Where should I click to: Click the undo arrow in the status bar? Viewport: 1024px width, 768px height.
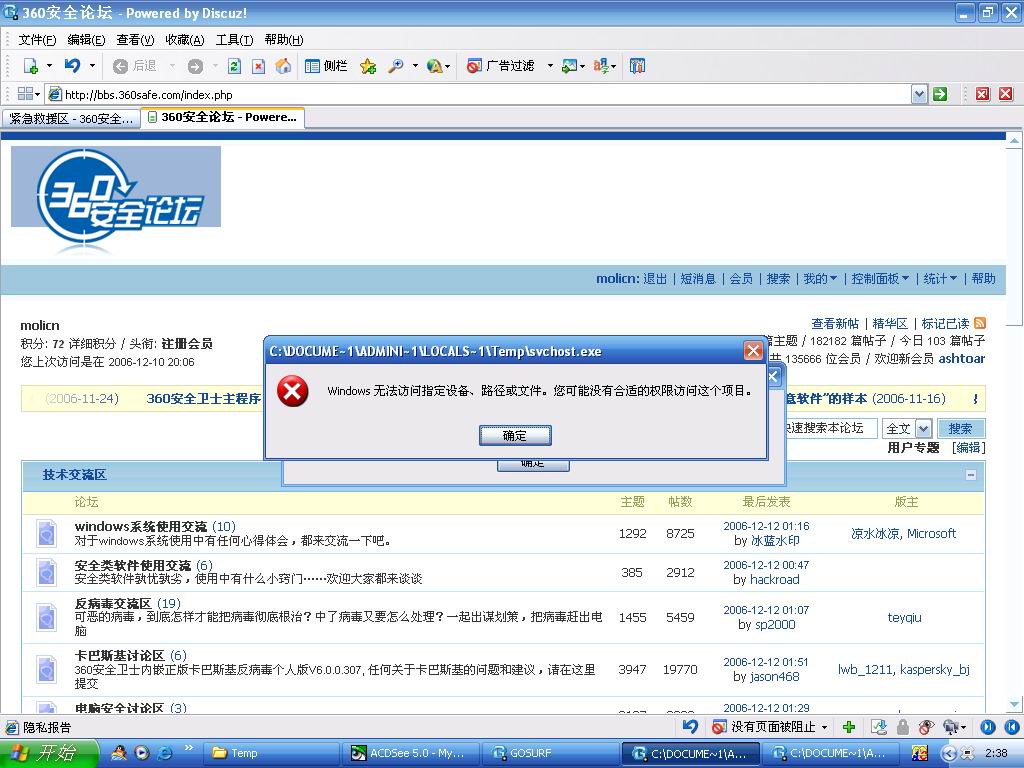(x=690, y=726)
